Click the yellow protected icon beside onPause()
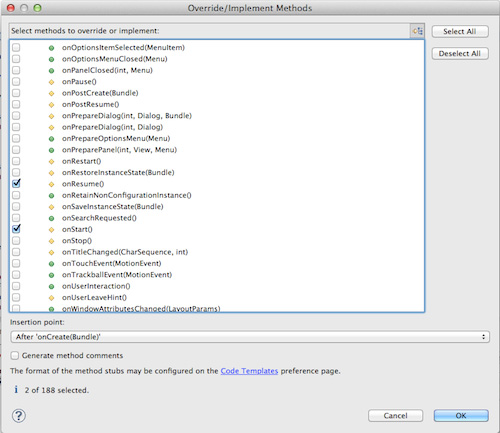Image resolution: width=500 pixels, height=433 pixels. [51, 82]
